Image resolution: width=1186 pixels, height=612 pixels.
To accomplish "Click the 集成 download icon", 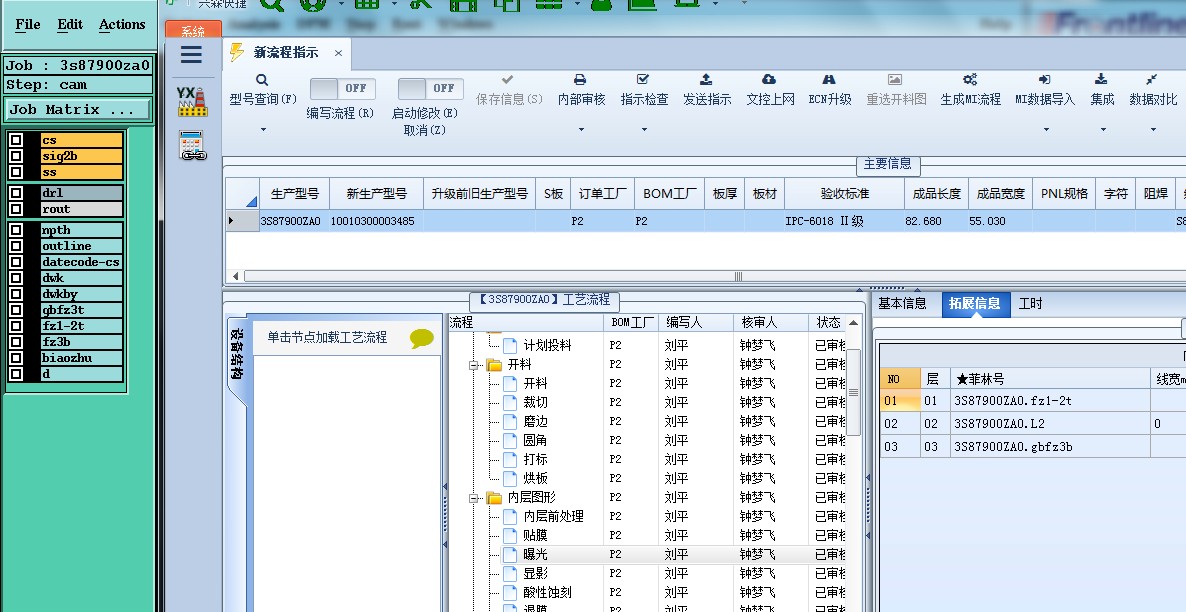I will click(x=1101, y=79).
